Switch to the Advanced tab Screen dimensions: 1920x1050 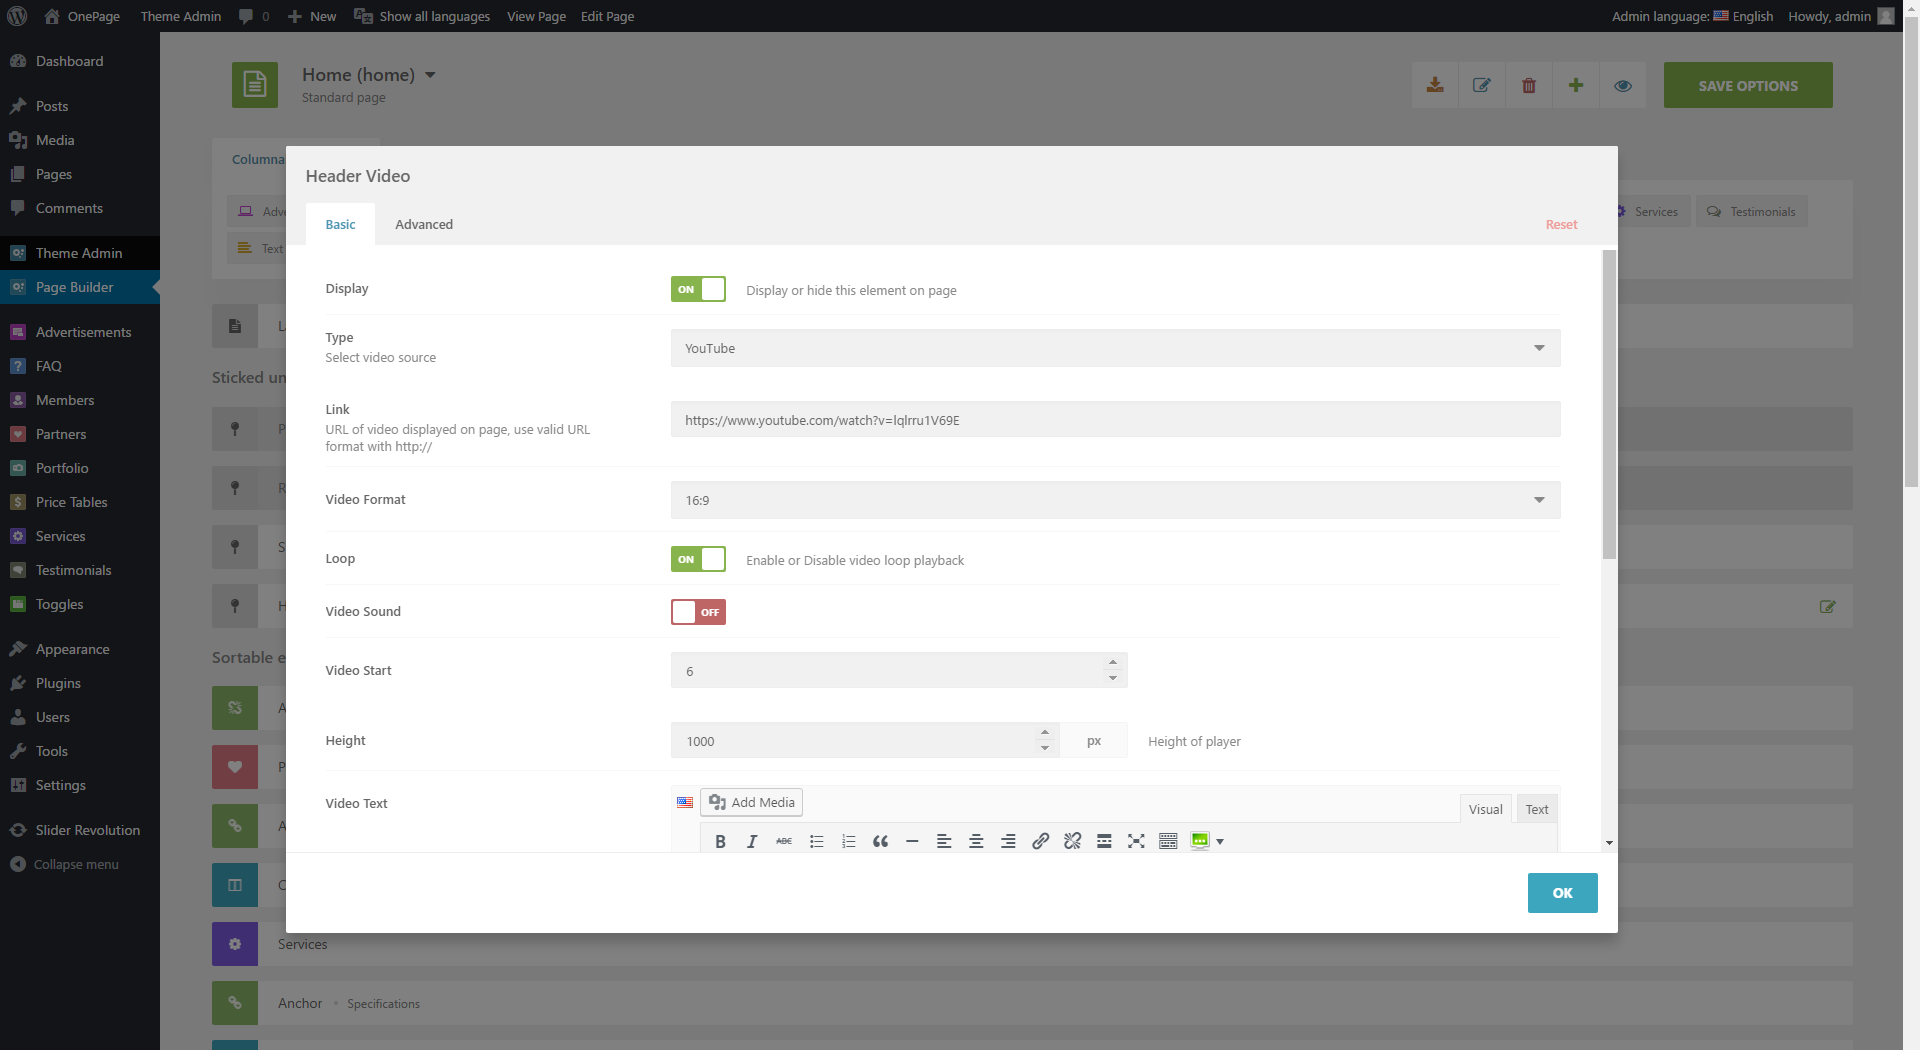[x=424, y=224]
